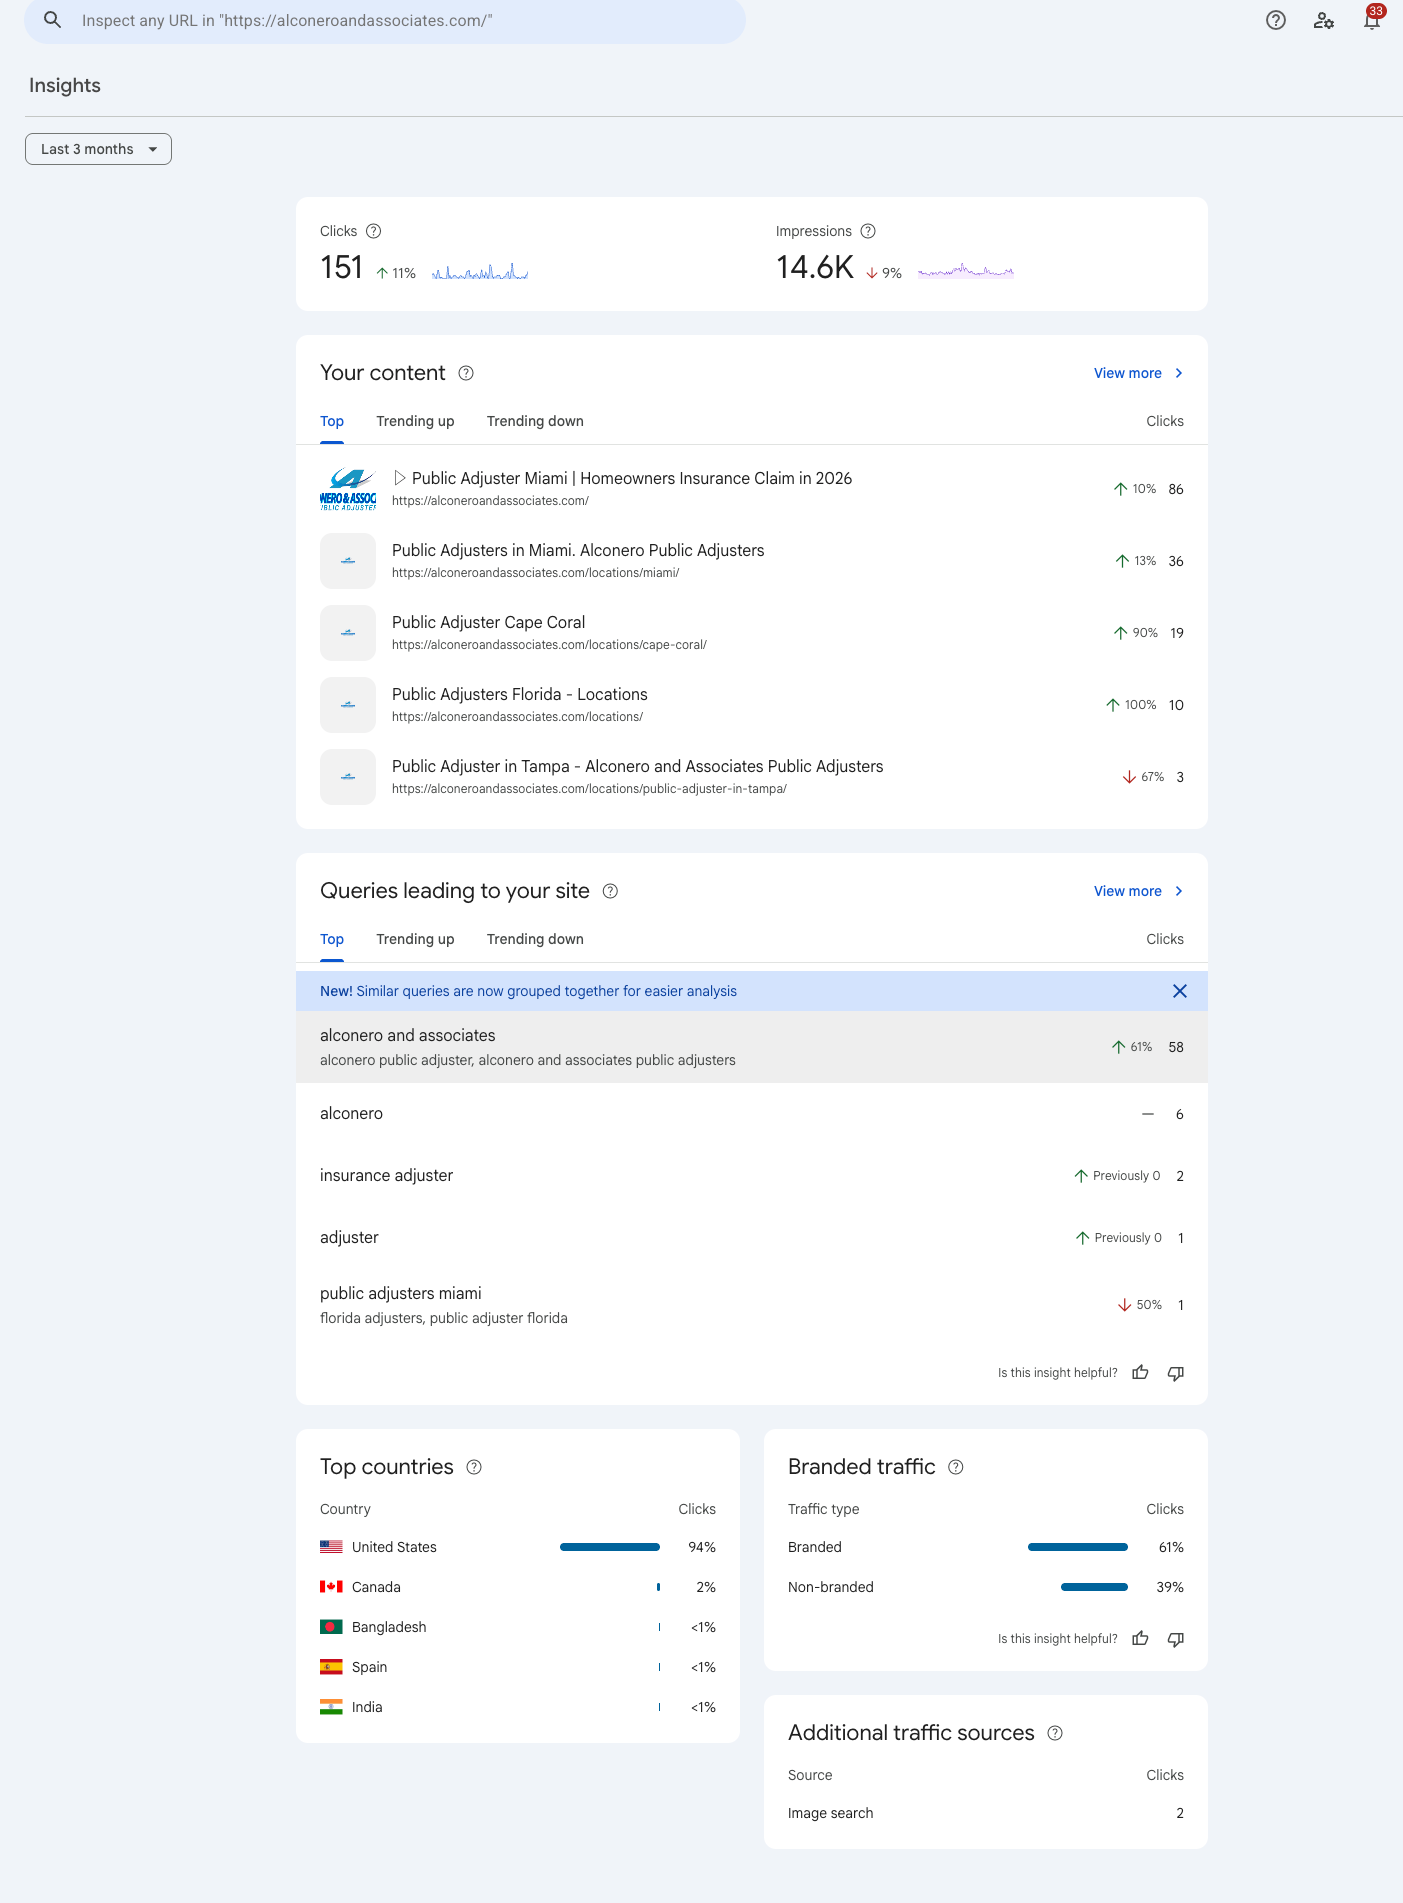The height and width of the screenshot is (1903, 1403).
Task: Click United States in Top countries
Action: (518, 1547)
